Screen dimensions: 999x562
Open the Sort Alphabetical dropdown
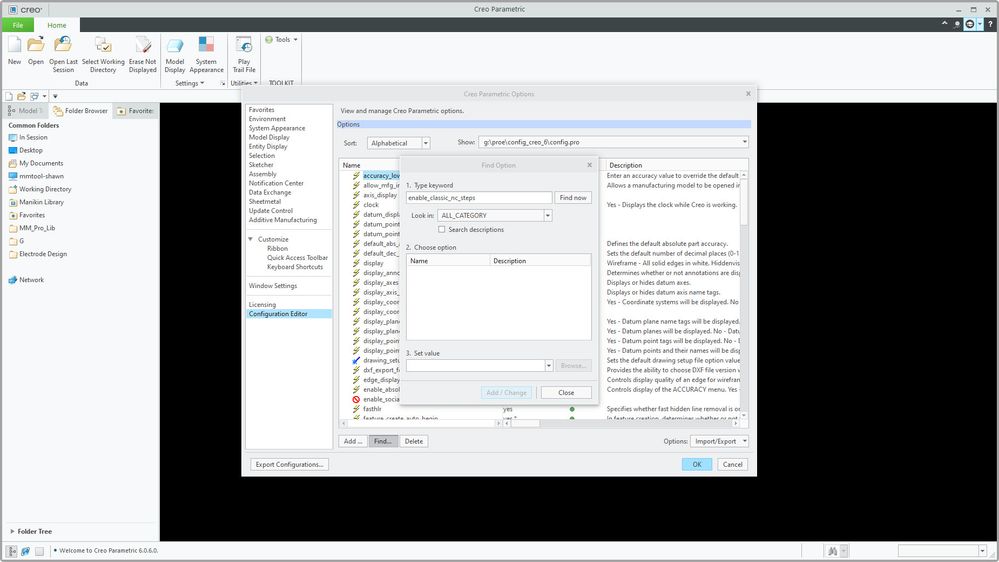coord(425,143)
